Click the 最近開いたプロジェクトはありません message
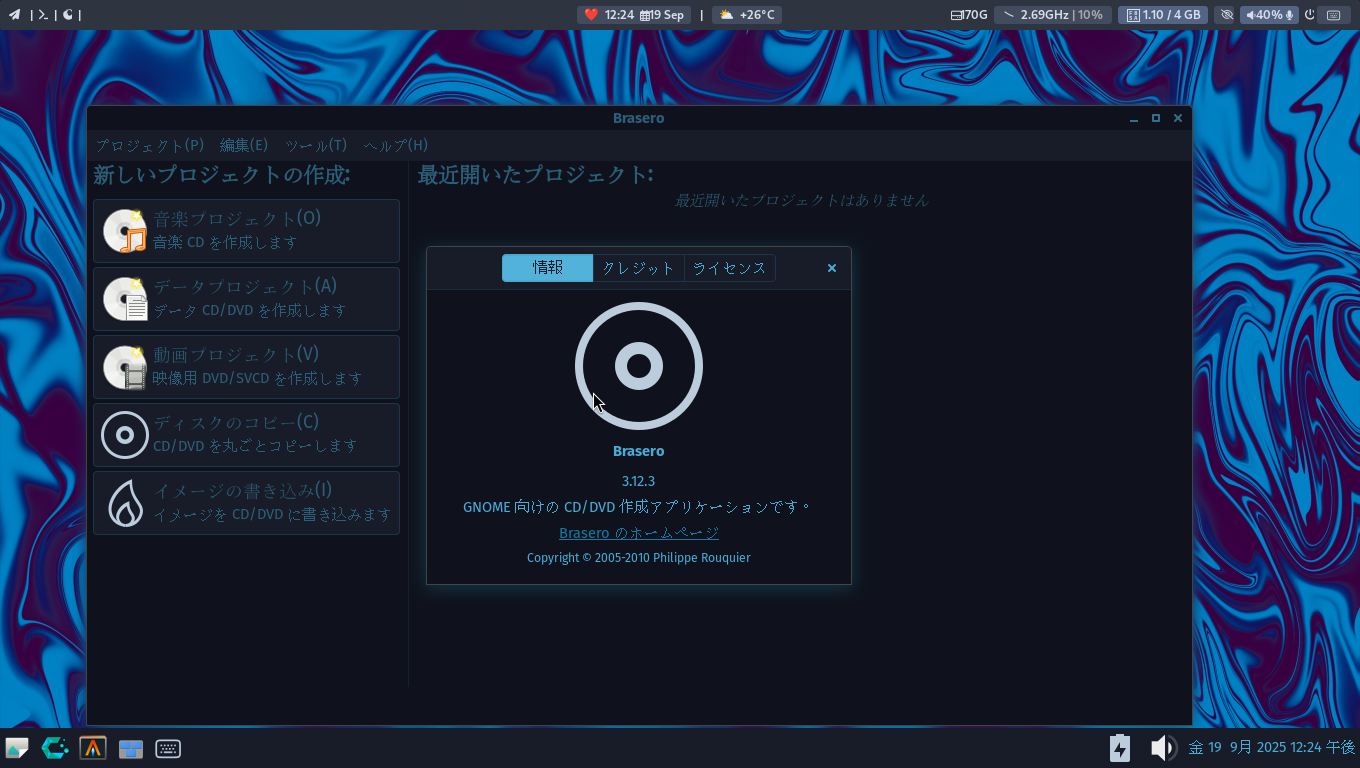The width and height of the screenshot is (1360, 768). point(802,200)
